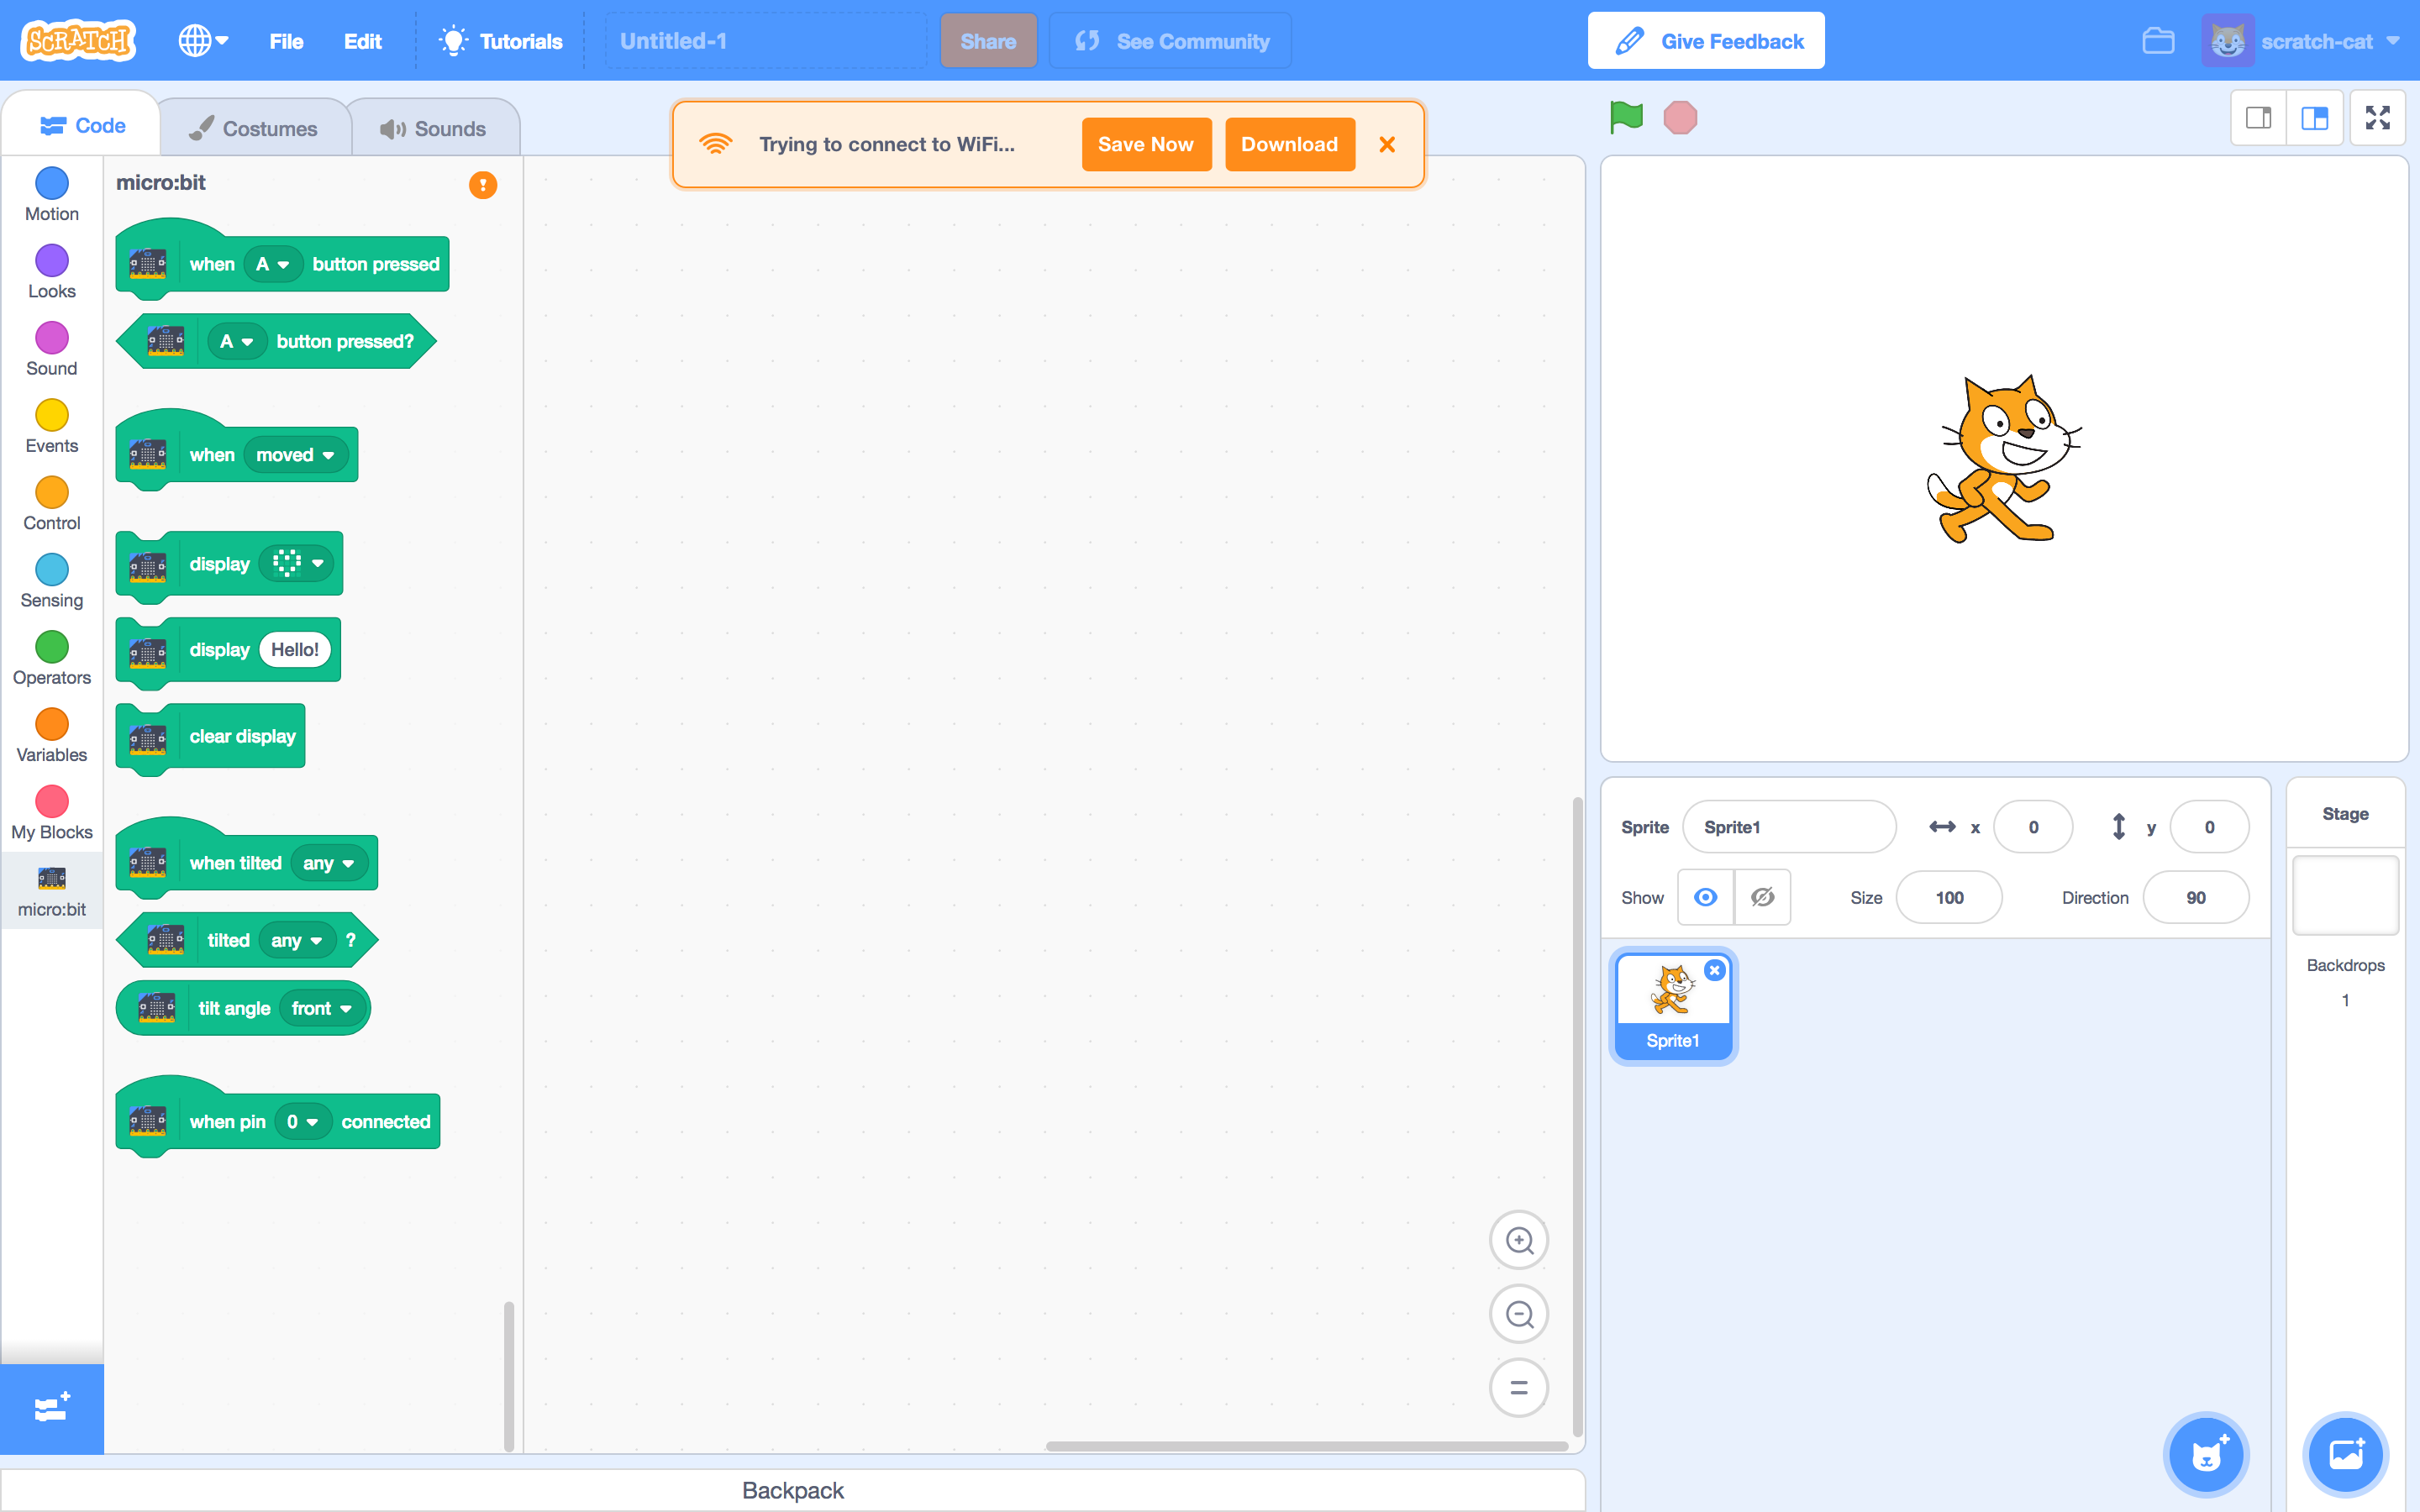Zoom in on the code workspace

tap(1518, 1240)
